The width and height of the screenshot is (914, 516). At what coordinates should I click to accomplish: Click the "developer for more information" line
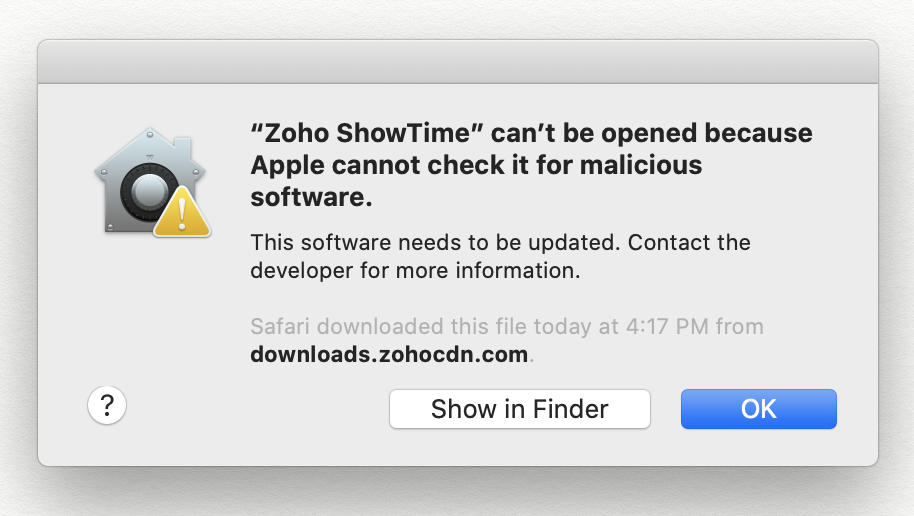[415, 269]
